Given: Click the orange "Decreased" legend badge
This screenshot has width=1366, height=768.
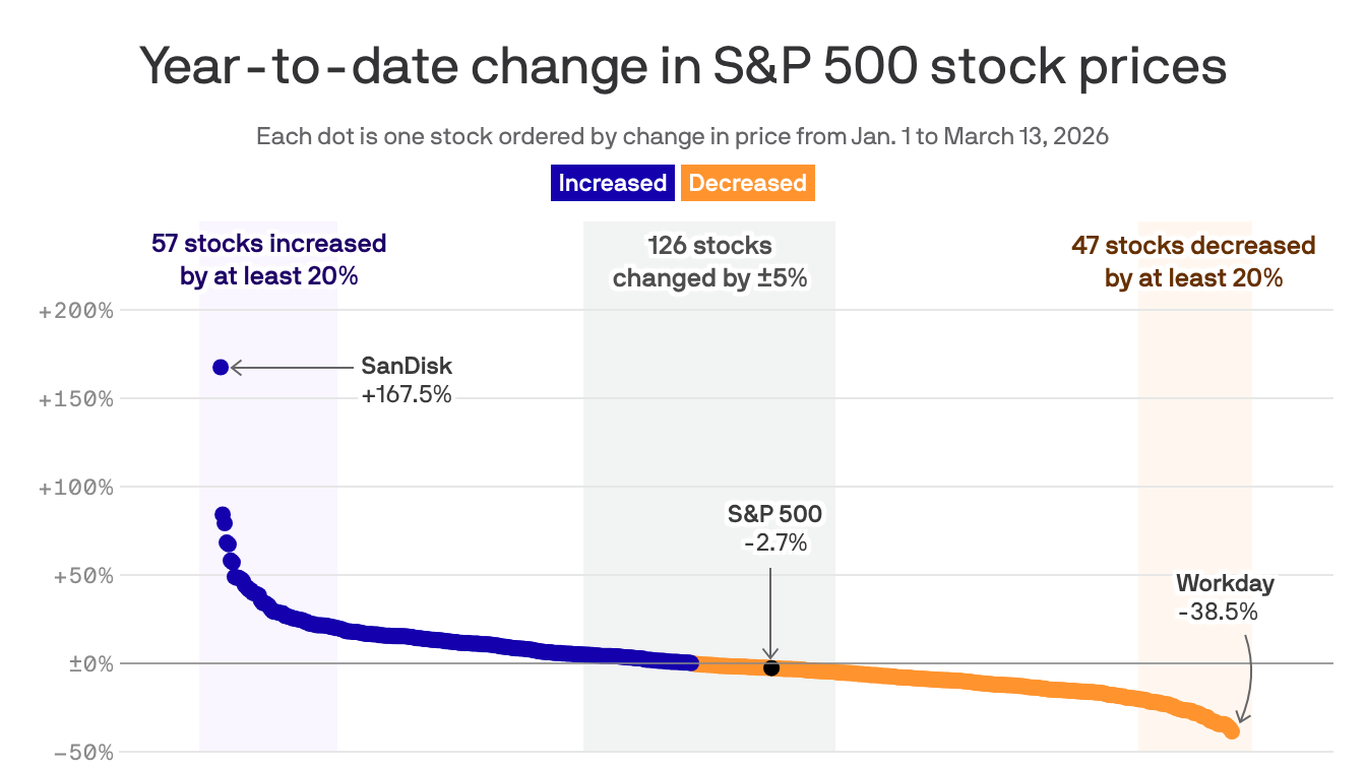Looking at the screenshot, I should tap(747, 183).
